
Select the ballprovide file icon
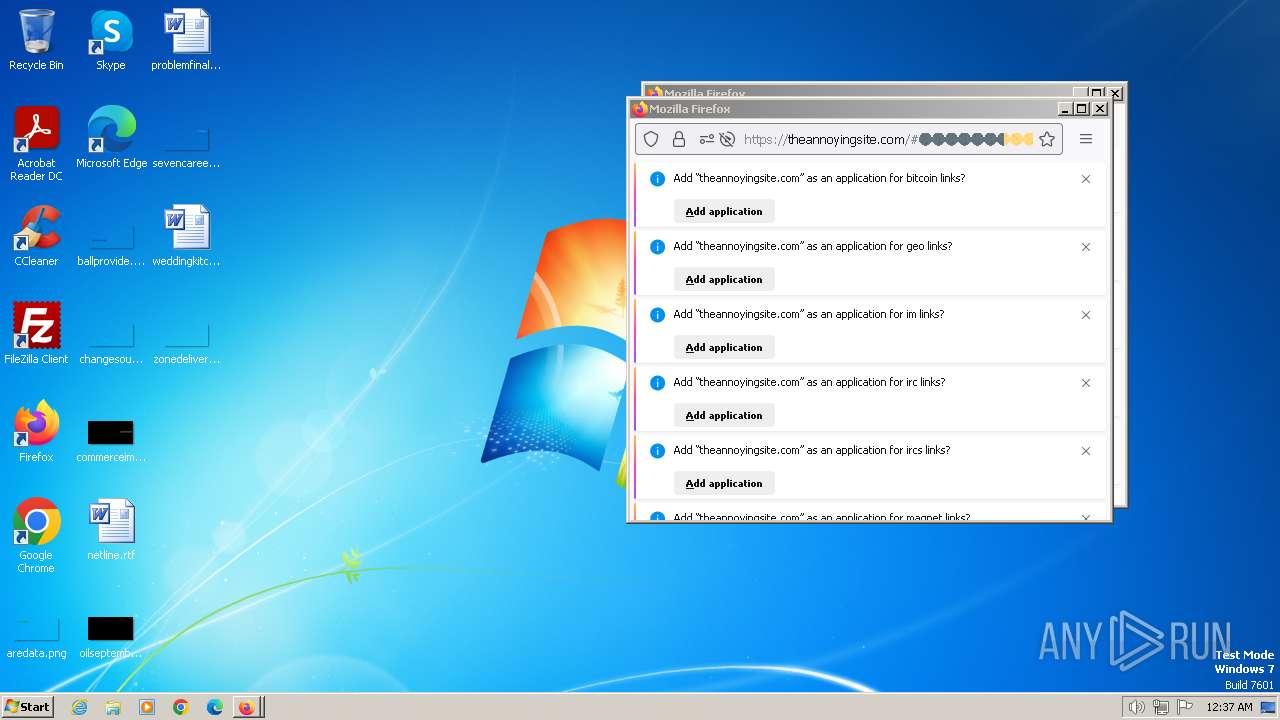(x=111, y=245)
